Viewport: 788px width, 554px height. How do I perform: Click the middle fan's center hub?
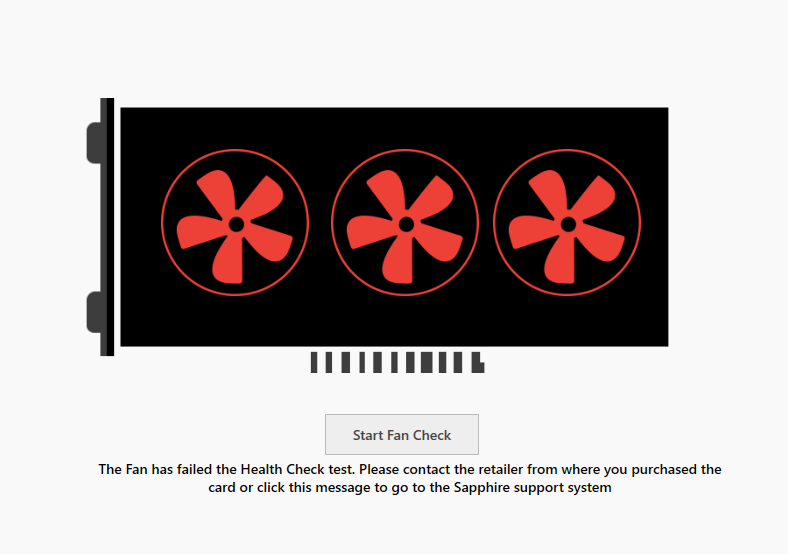click(x=406, y=224)
